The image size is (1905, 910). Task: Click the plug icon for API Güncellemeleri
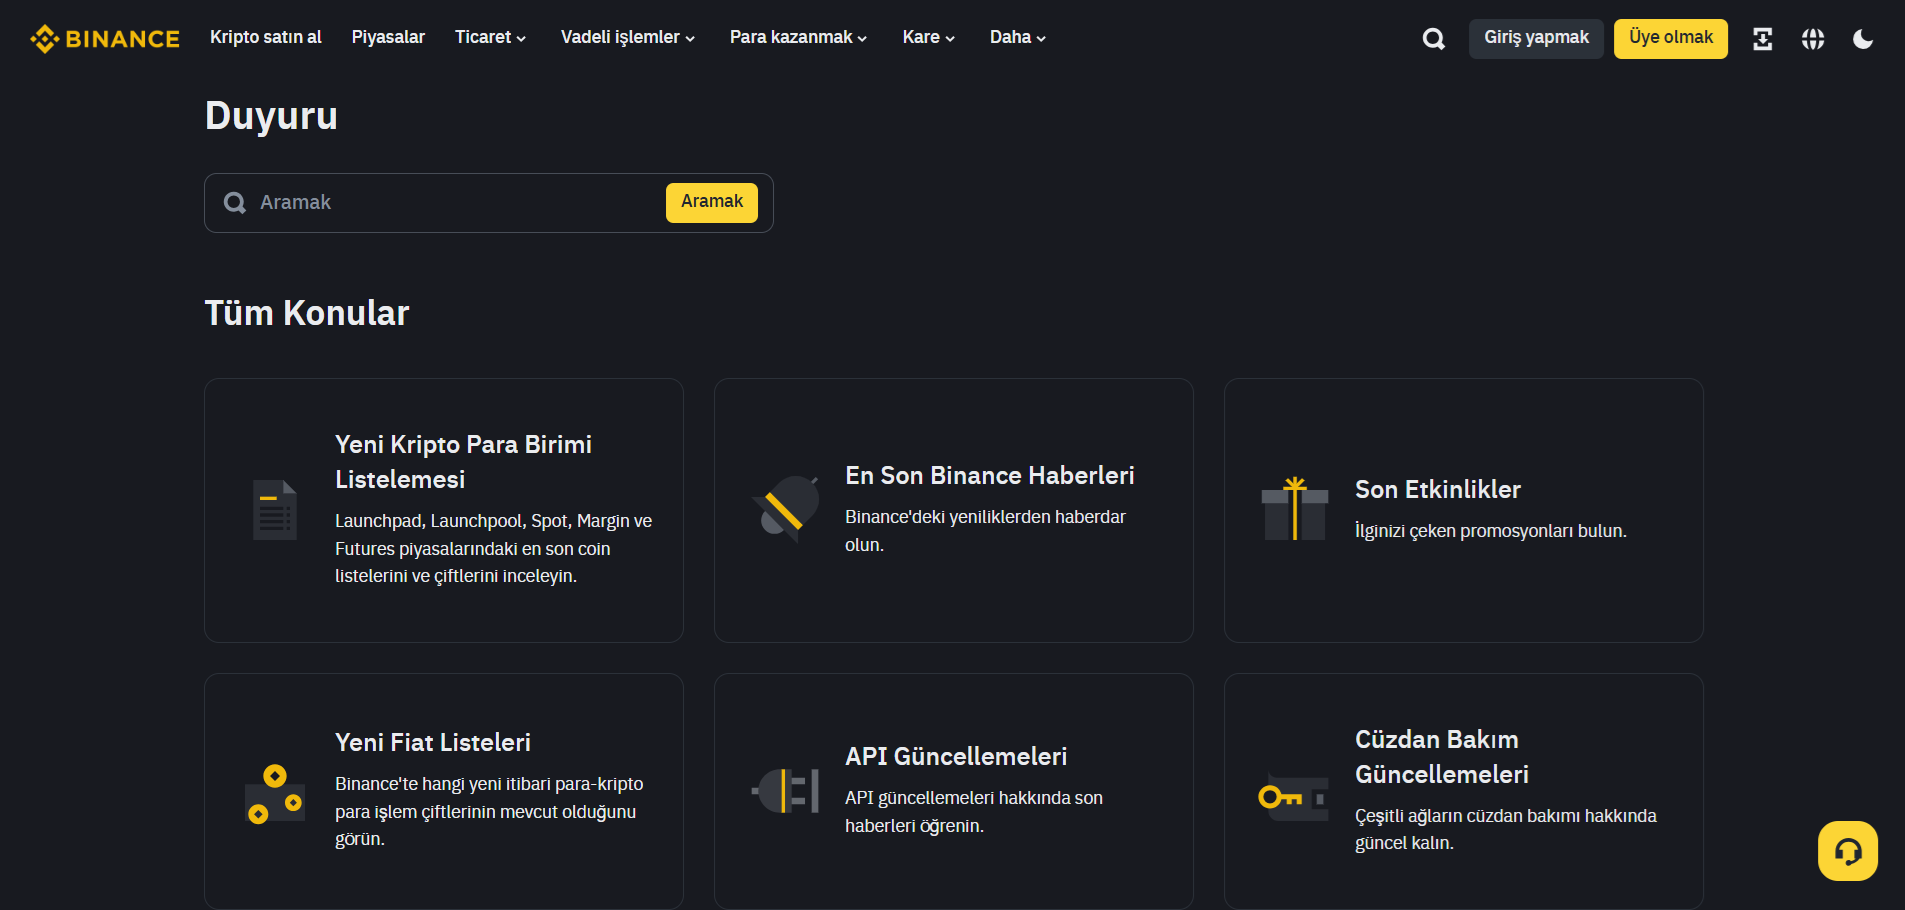coord(786,791)
